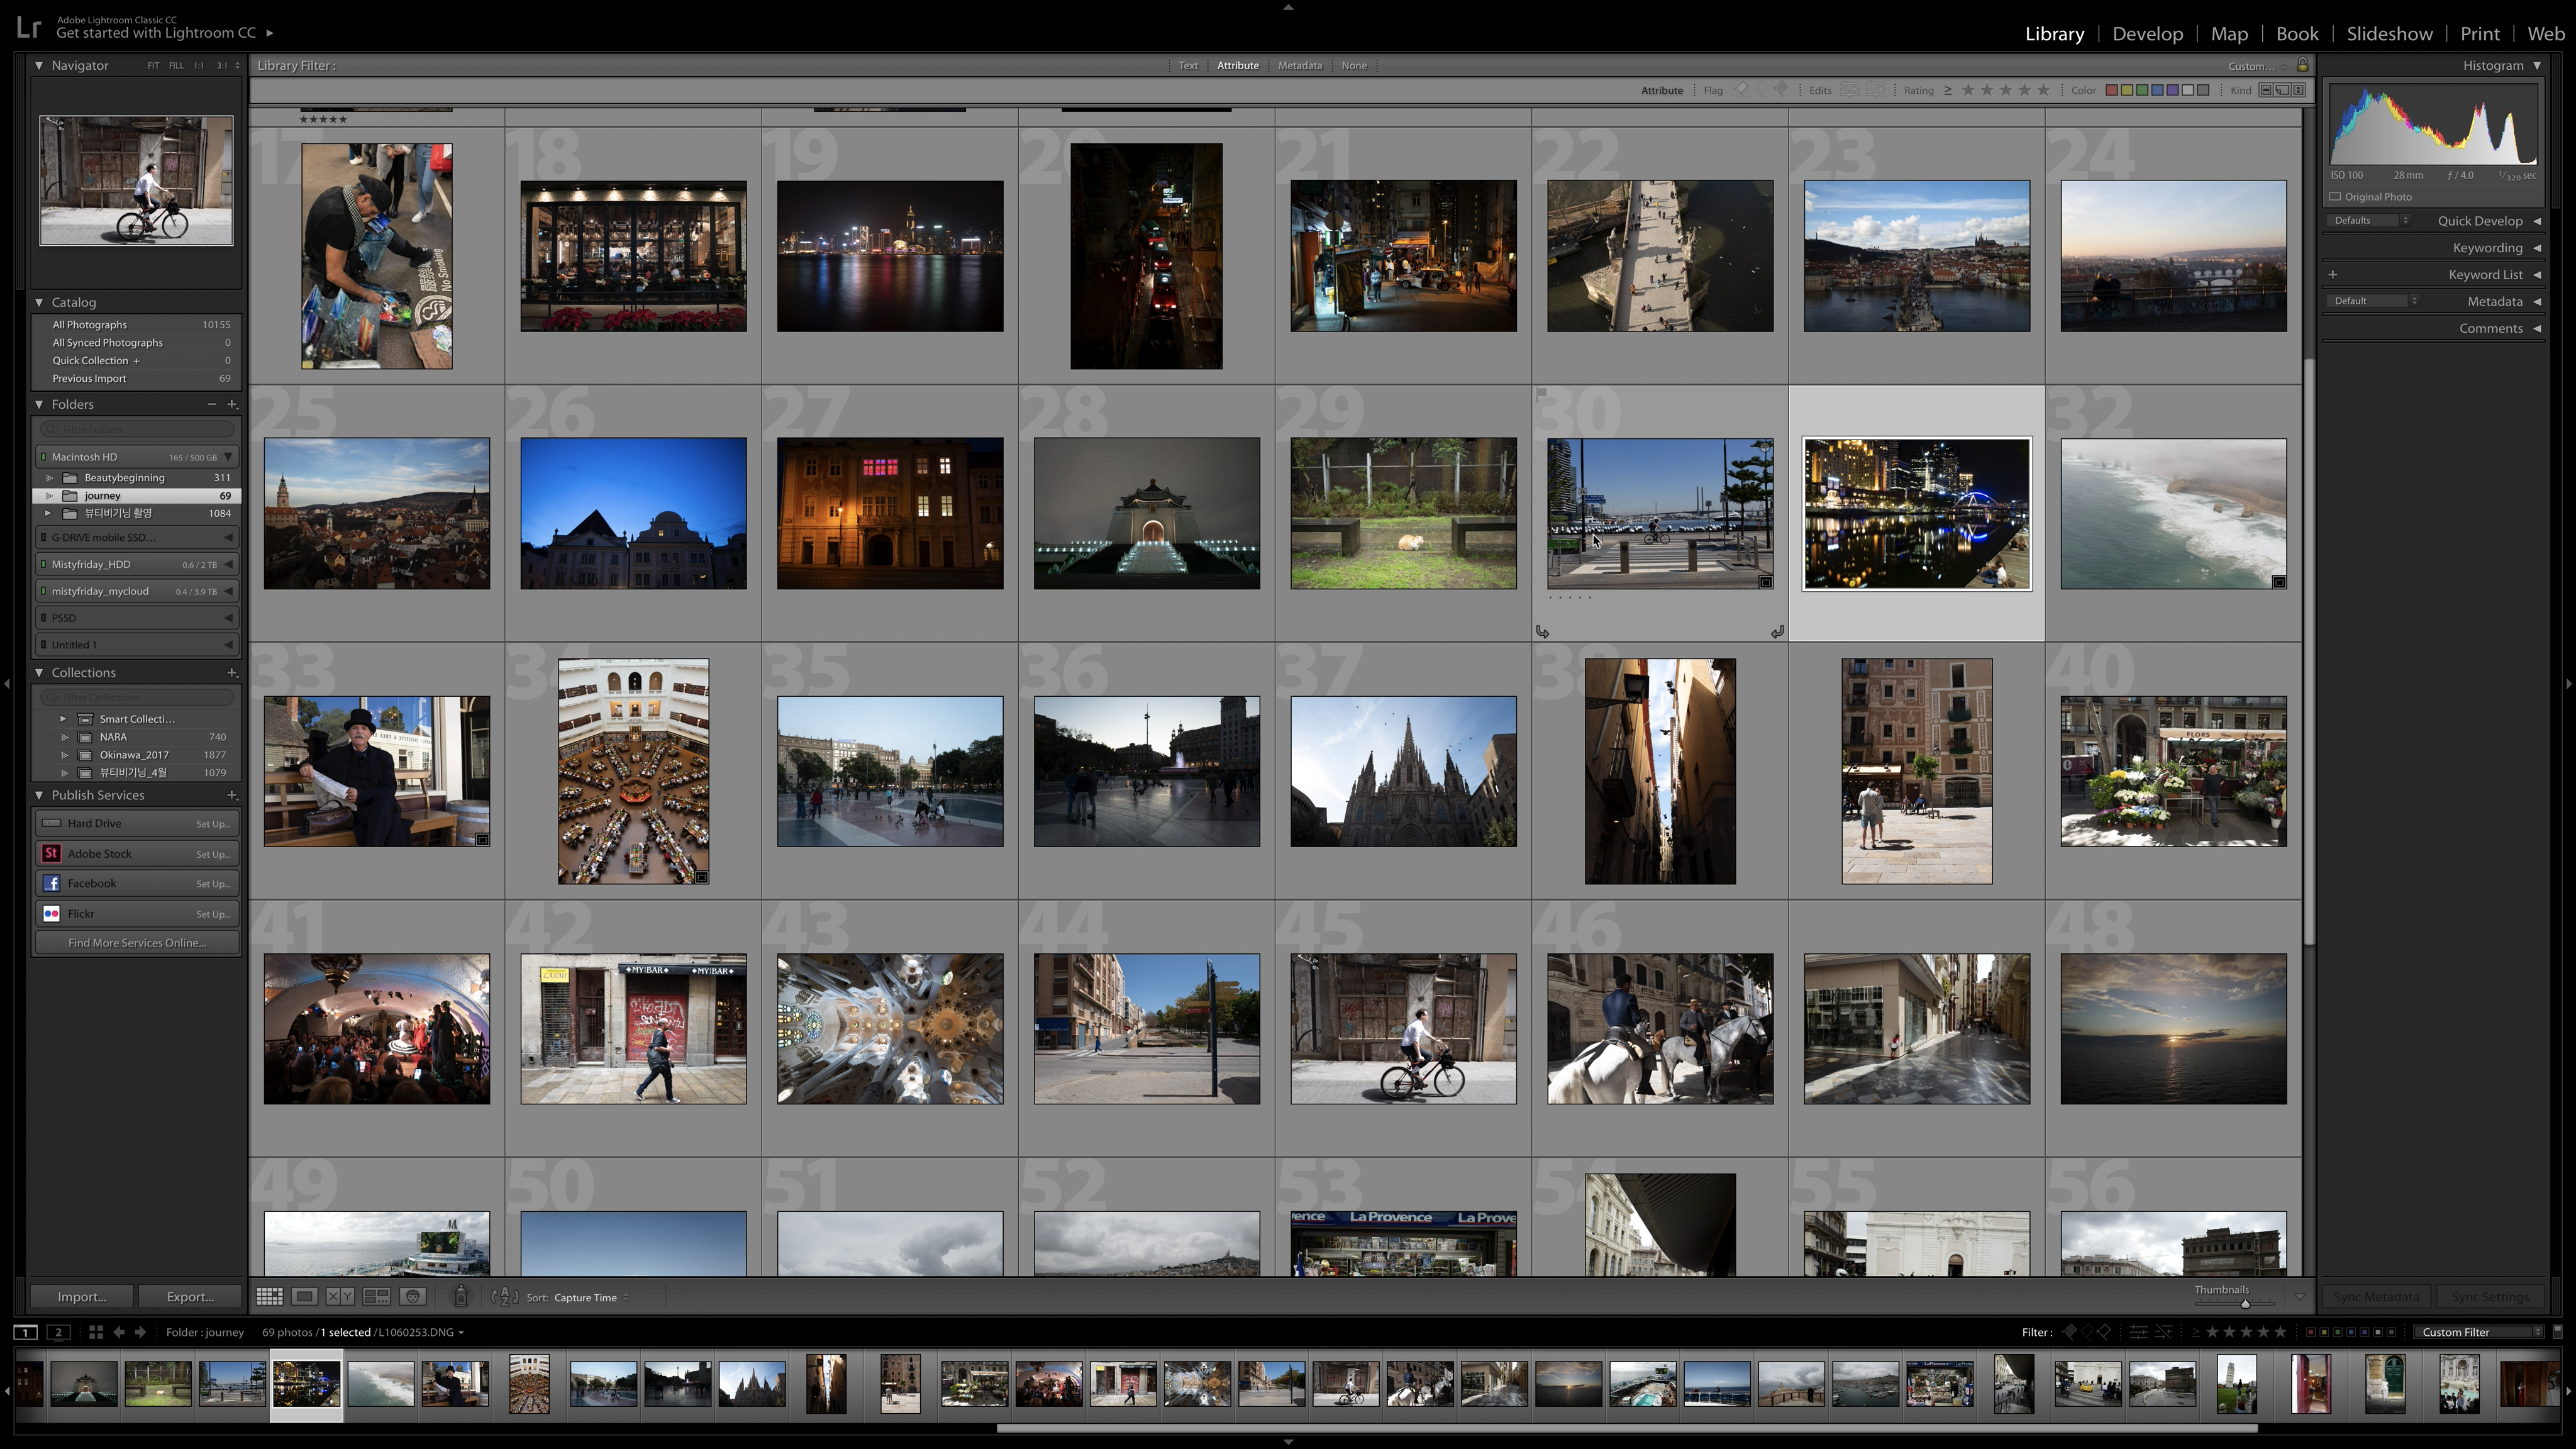Click the Export button
Viewport: 2576px width, 1449px height.
click(190, 1297)
